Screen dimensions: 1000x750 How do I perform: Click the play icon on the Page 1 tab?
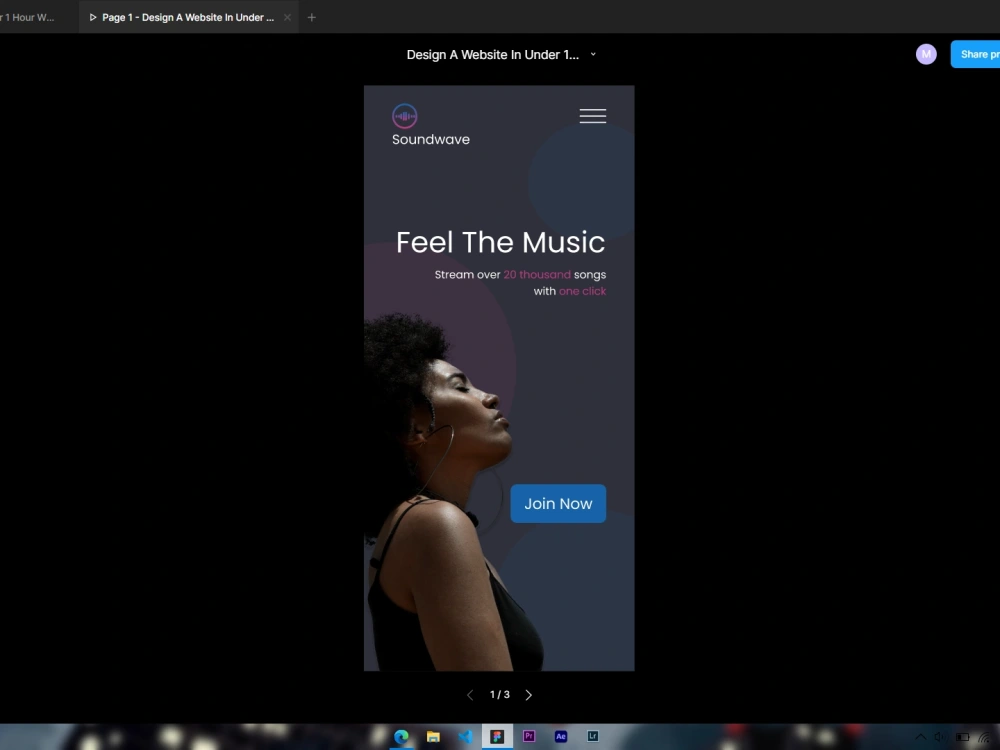93,17
